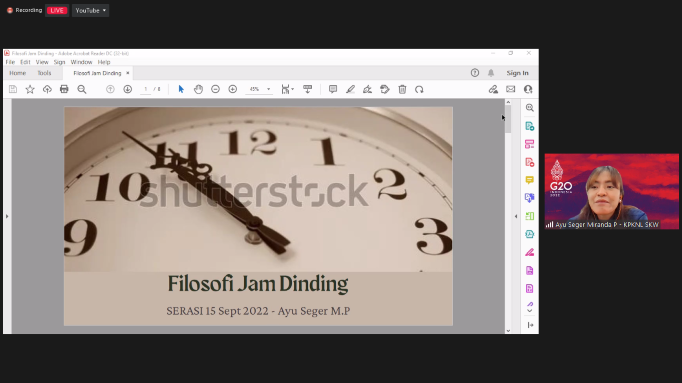Collapse the right tools pane arrow
Viewport: 682px width, 383px height.
516,216
